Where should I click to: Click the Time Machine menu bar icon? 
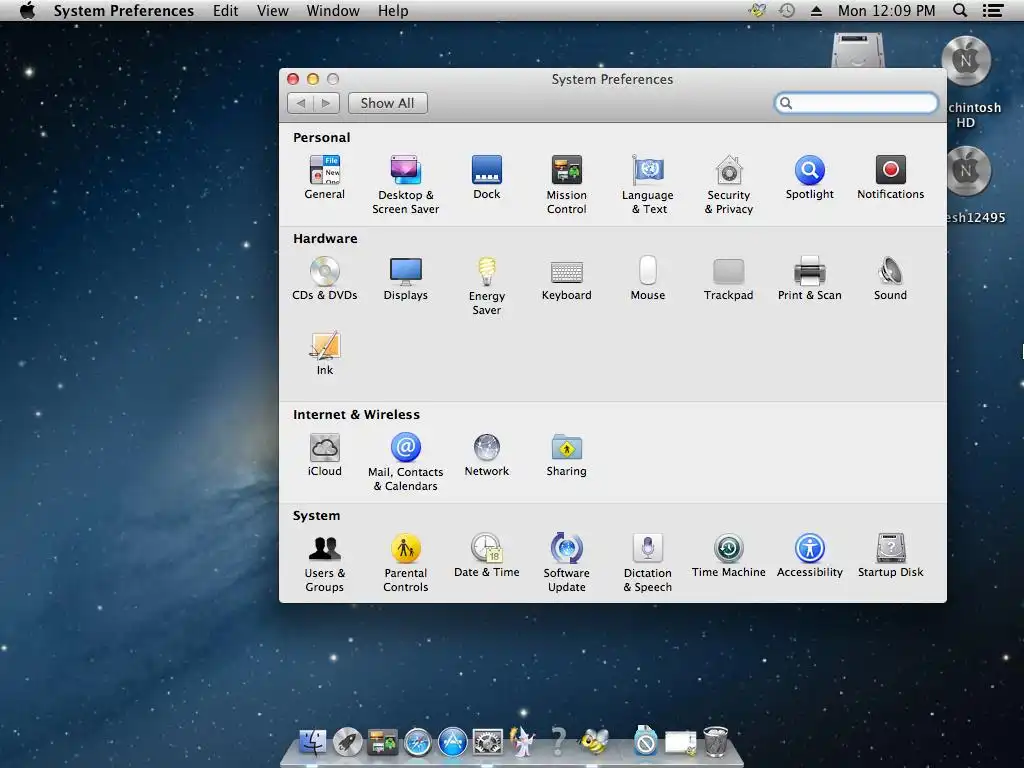(787, 10)
